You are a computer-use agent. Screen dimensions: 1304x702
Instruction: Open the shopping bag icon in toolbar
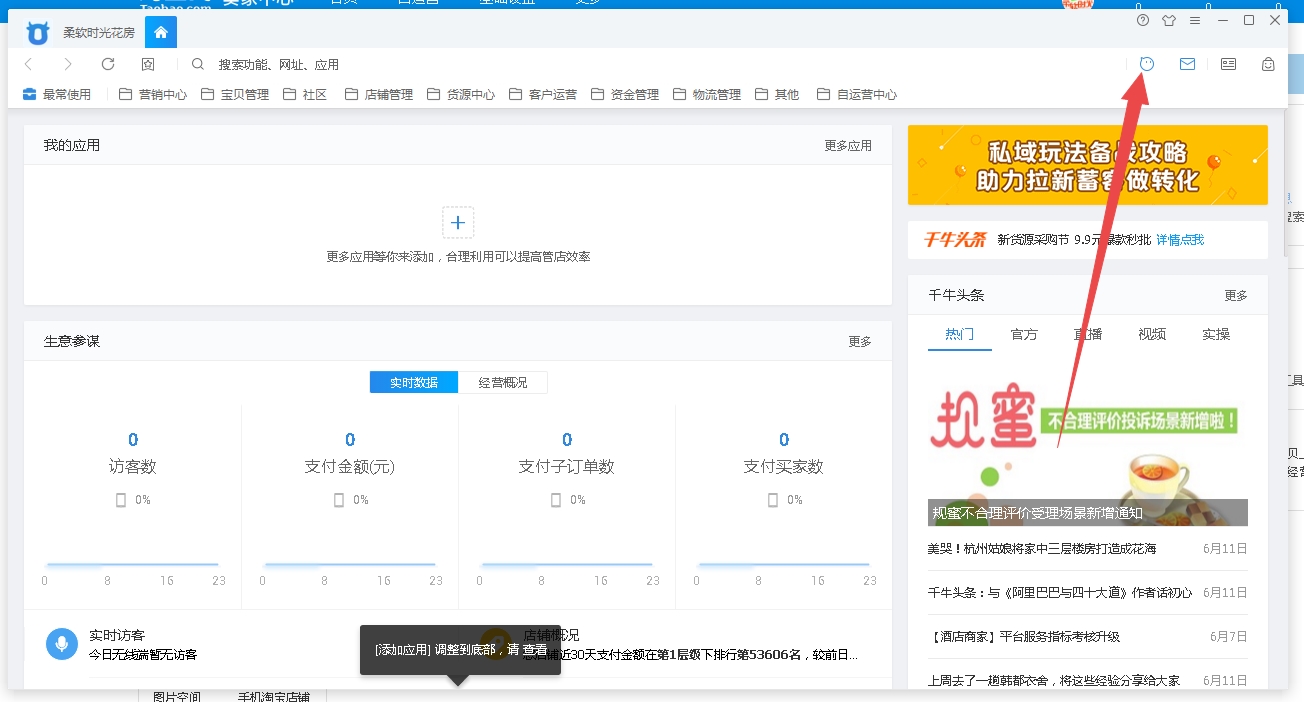click(1268, 64)
